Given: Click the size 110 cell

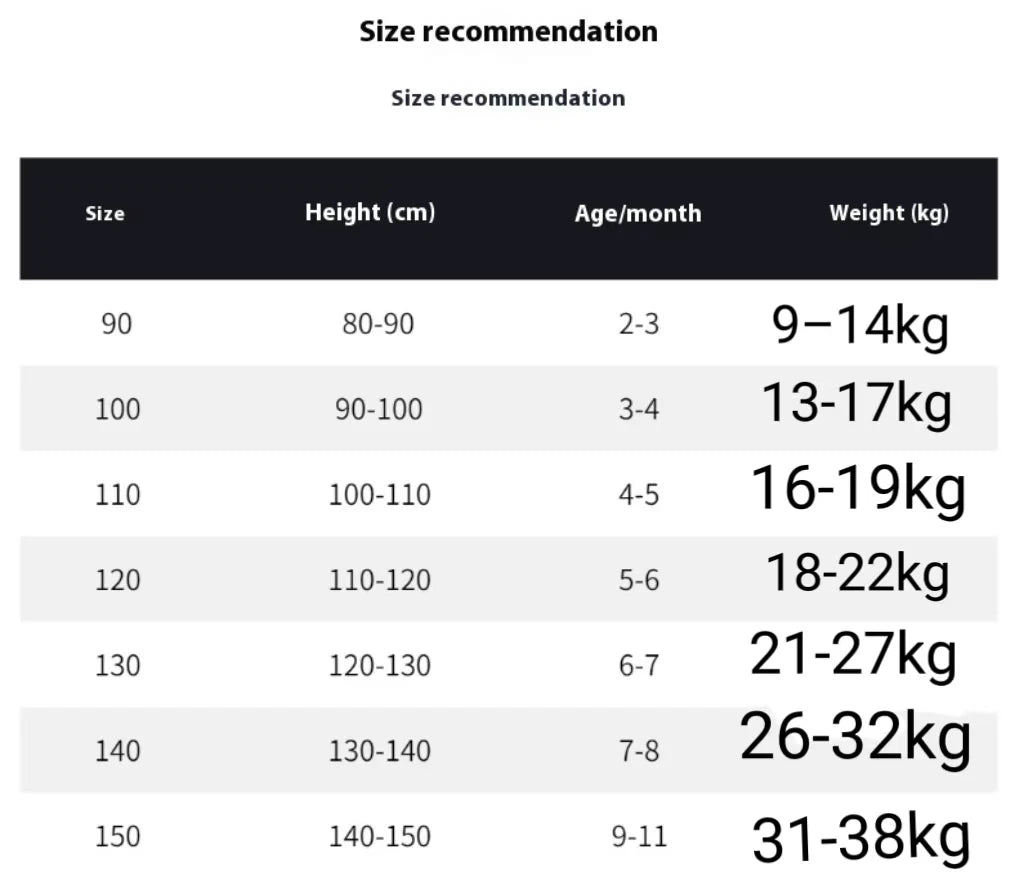Looking at the screenshot, I should 117,495.
